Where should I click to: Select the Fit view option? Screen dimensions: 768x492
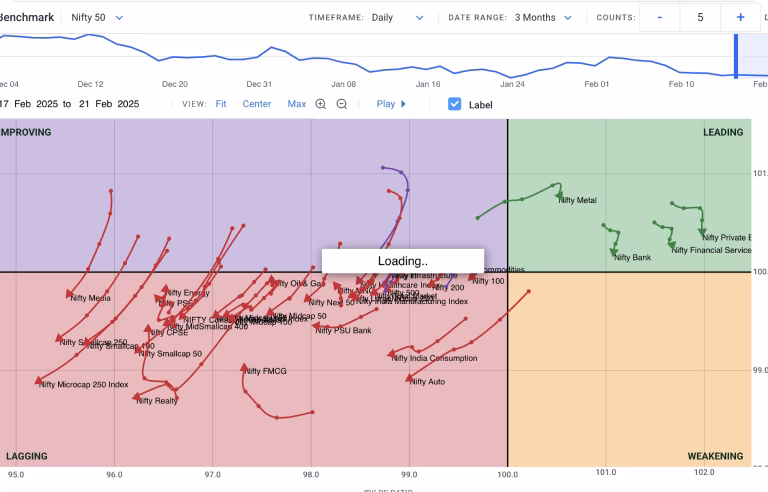pos(221,104)
